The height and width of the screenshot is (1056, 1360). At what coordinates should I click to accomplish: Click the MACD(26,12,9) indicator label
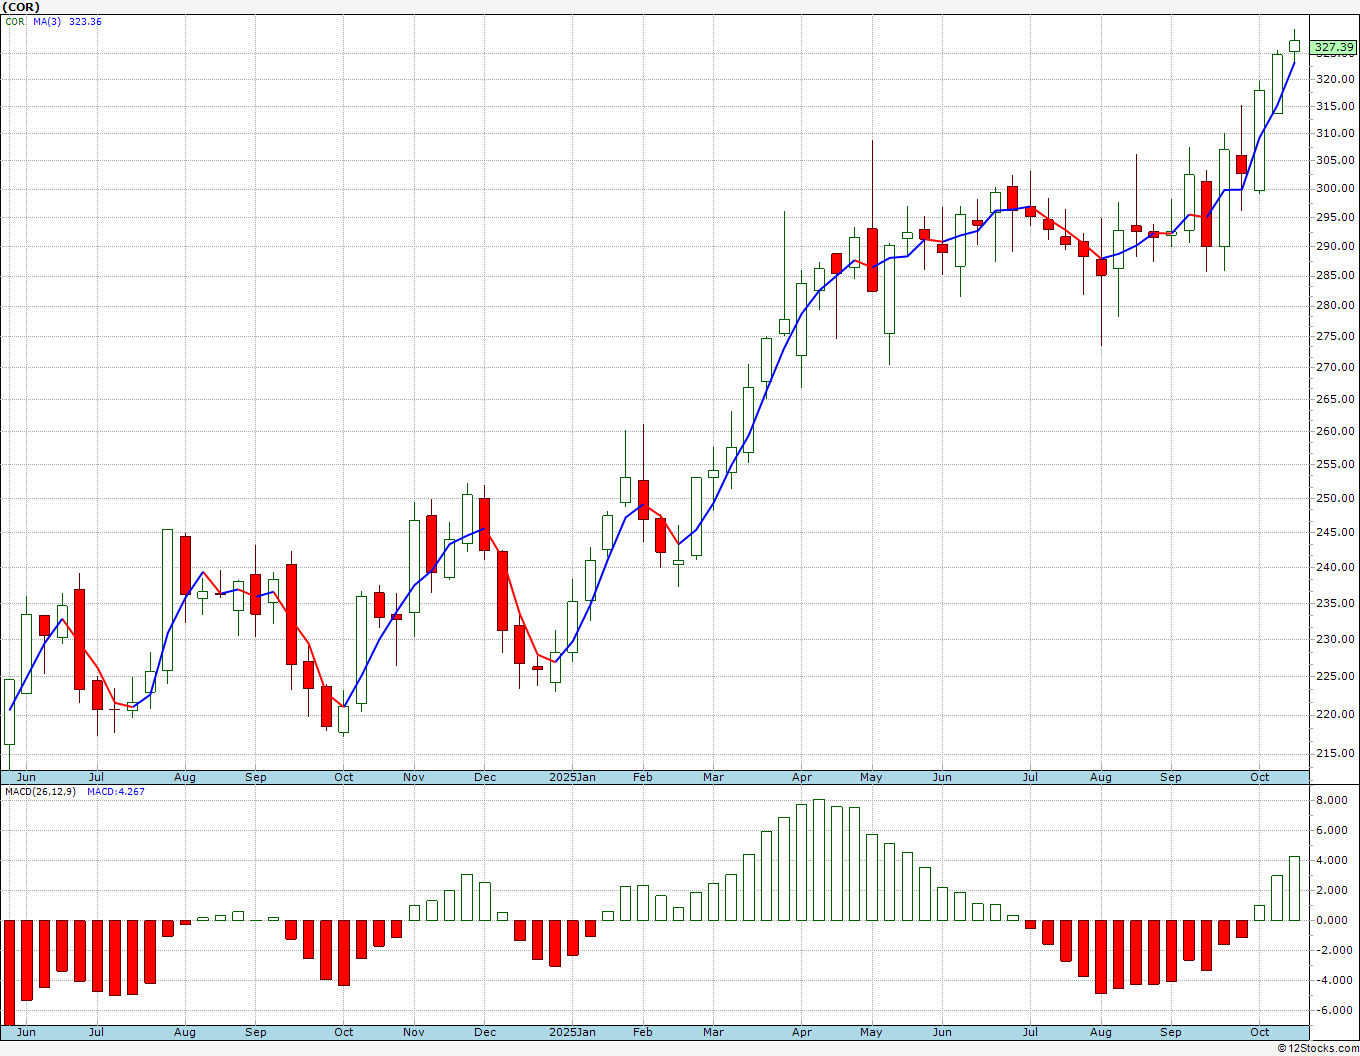(40, 792)
